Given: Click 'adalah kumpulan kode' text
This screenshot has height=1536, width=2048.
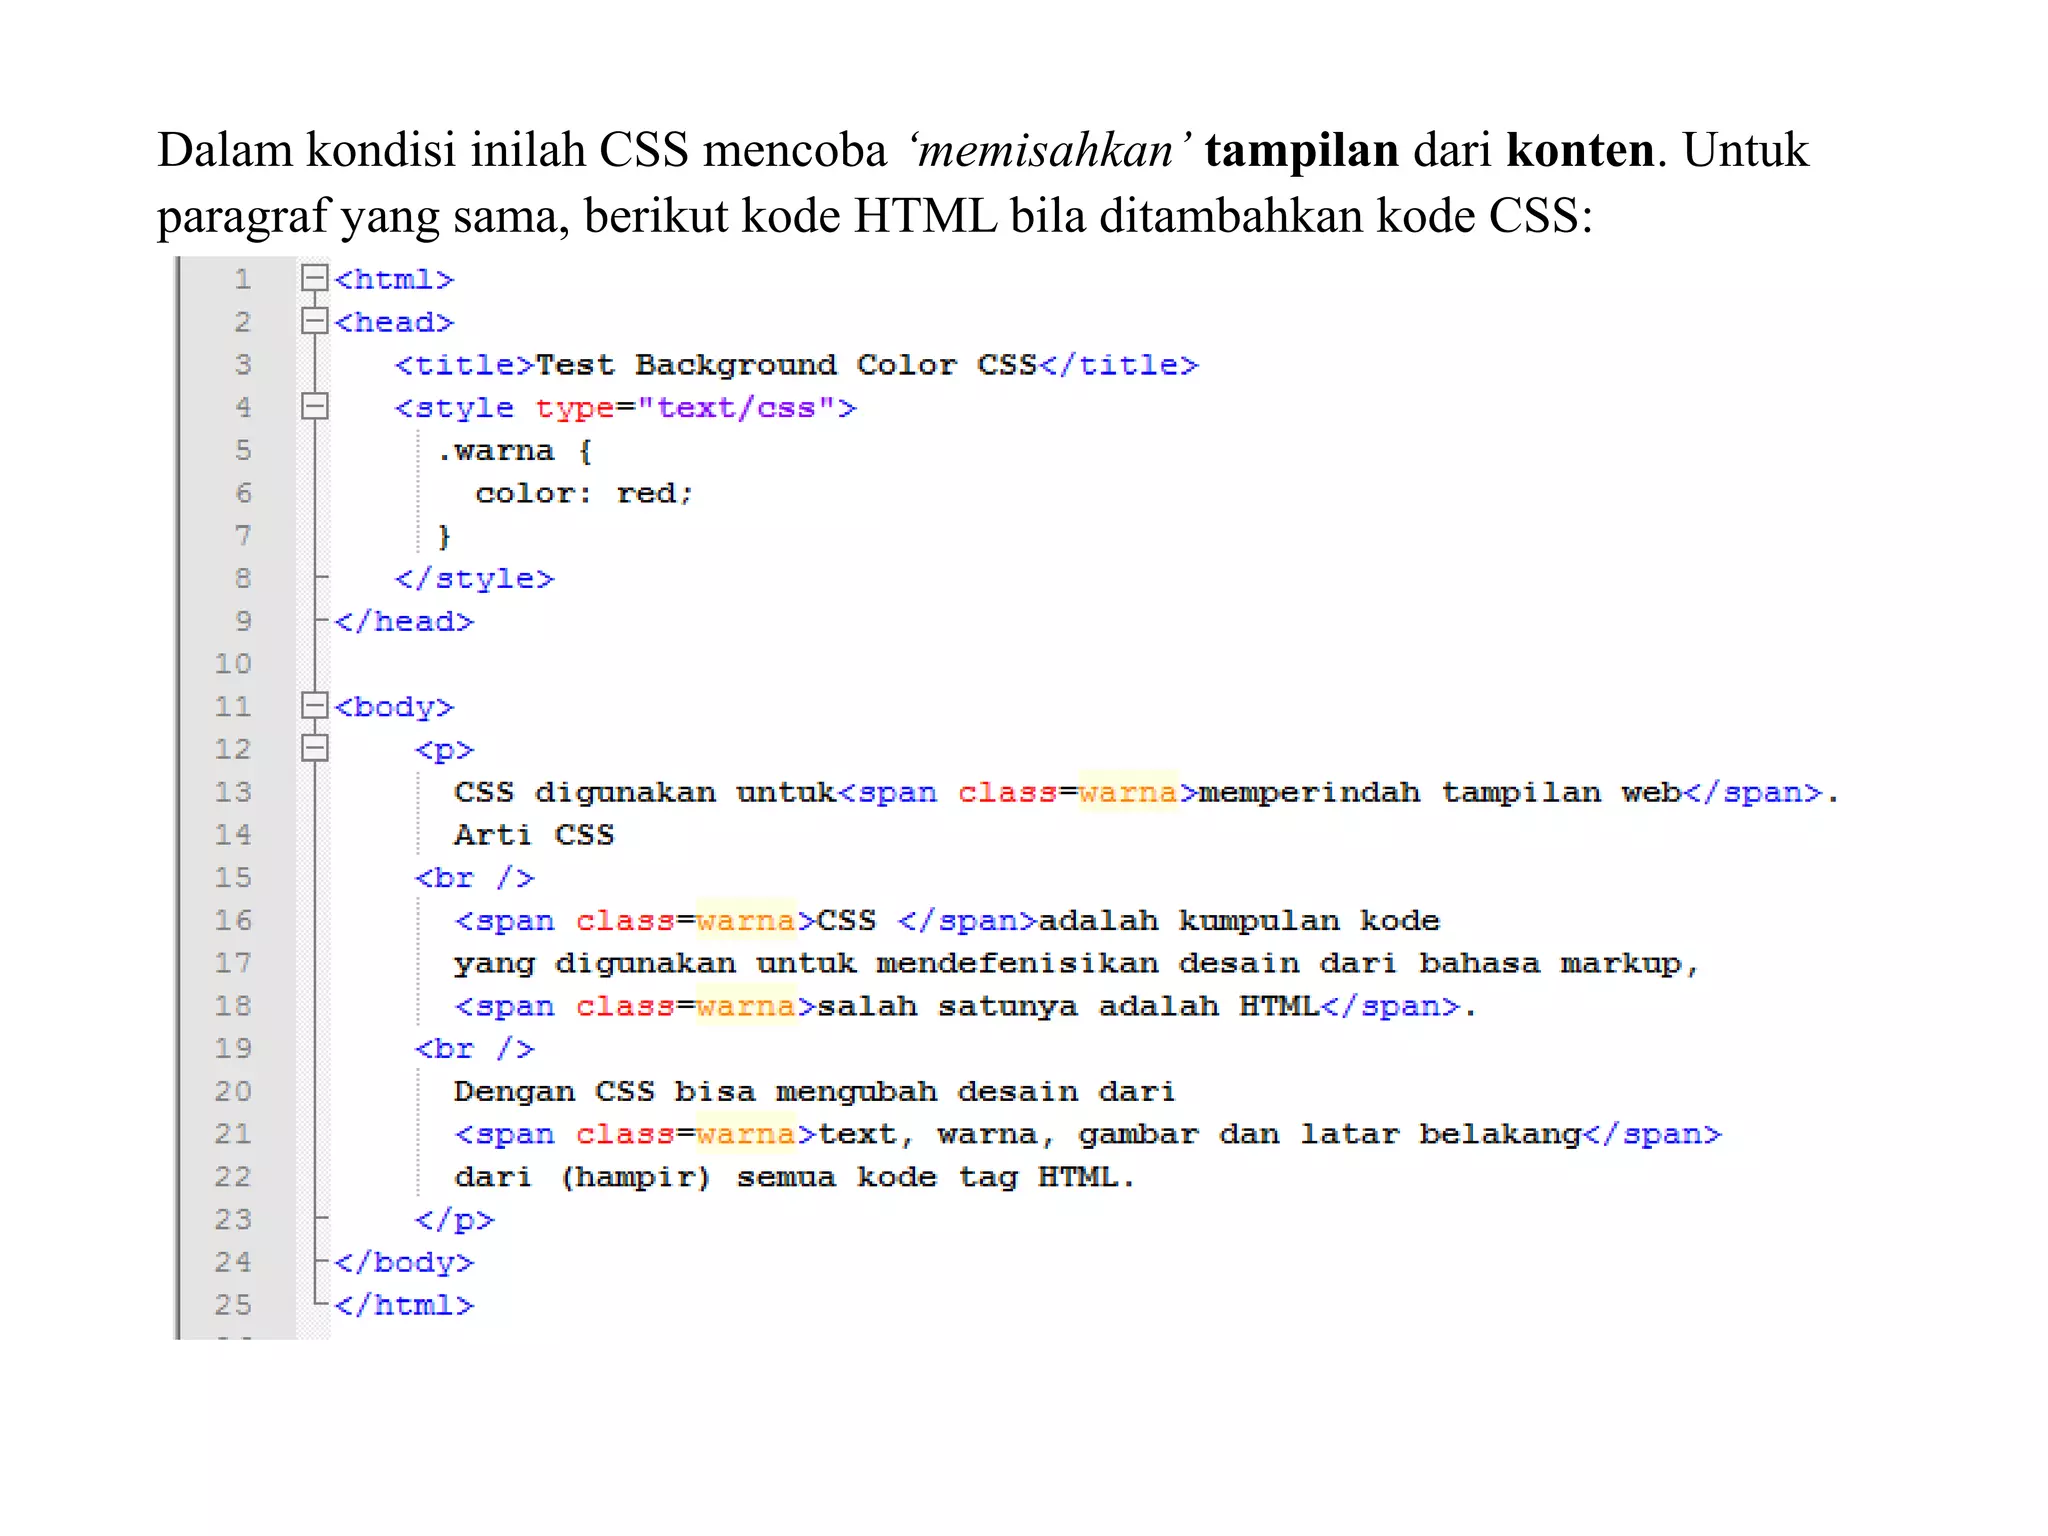Looking at the screenshot, I should 1239,920.
